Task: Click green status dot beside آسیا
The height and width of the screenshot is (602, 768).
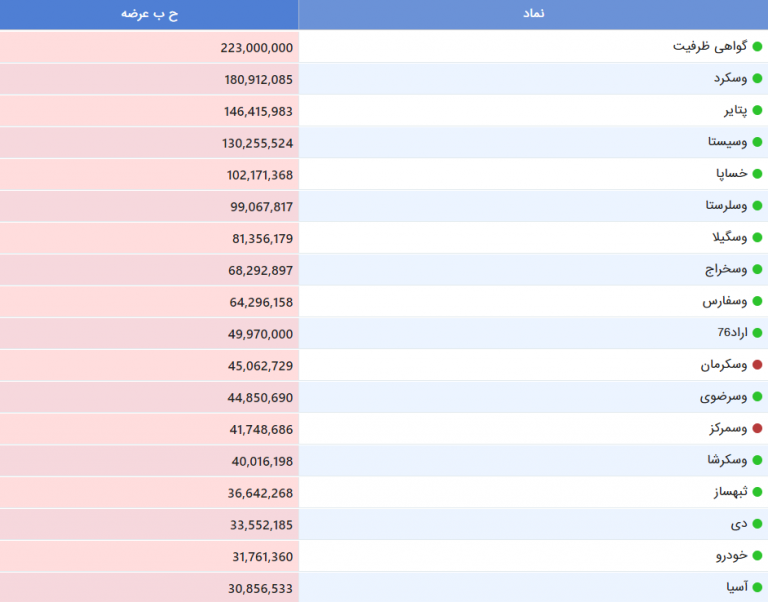Action: (x=757, y=587)
